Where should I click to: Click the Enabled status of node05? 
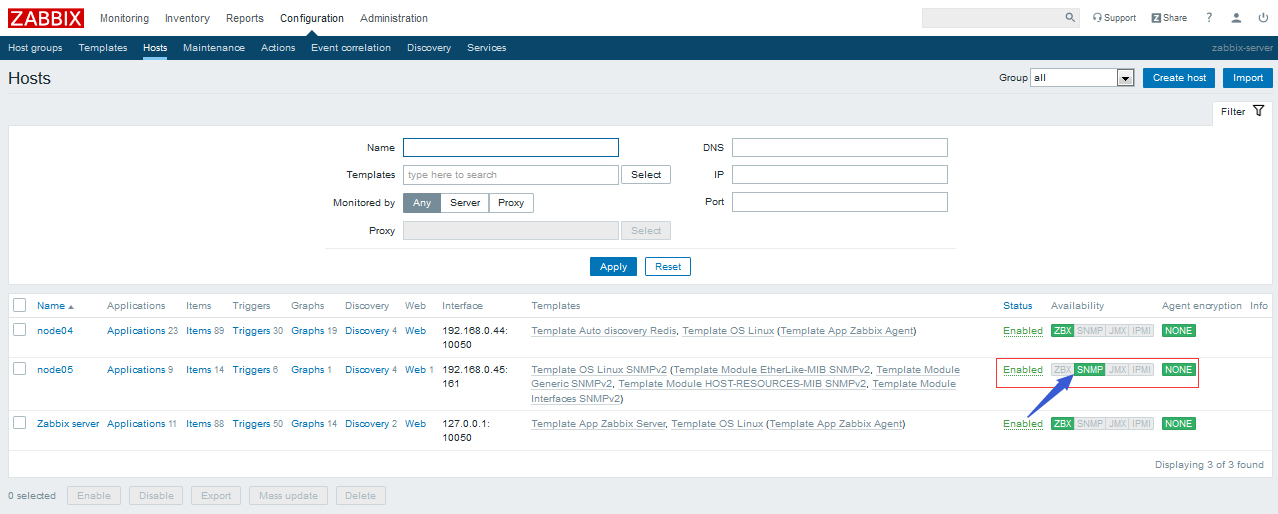coord(1022,370)
